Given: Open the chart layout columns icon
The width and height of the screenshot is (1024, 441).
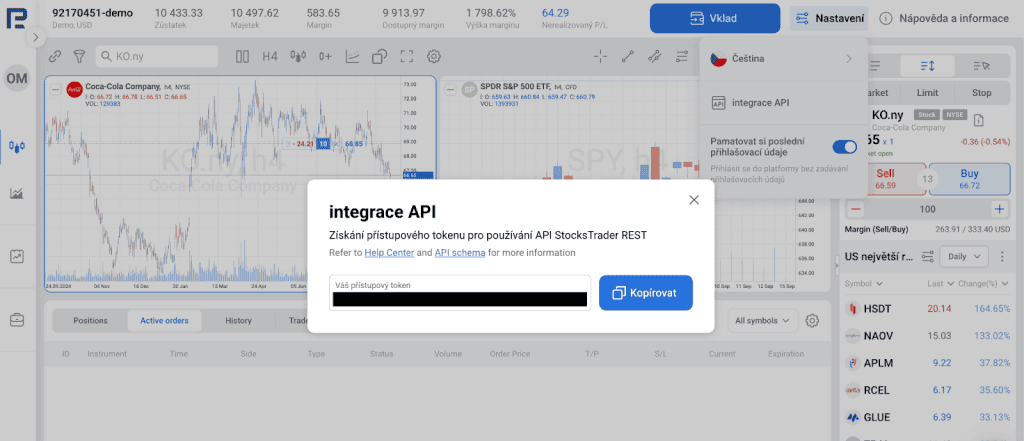Looking at the screenshot, I should coord(242,57).
